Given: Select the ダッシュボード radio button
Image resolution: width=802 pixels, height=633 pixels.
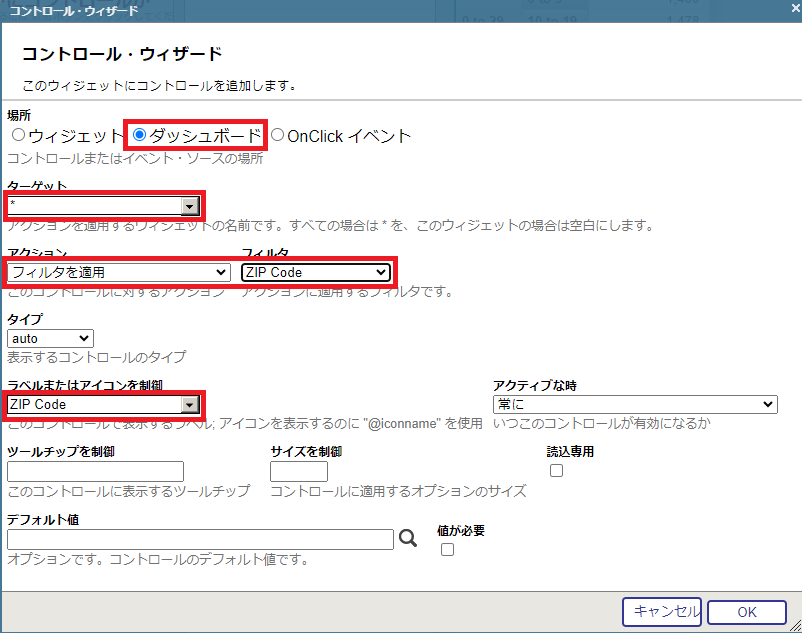Looking at the screenshot, I should 140,134.
